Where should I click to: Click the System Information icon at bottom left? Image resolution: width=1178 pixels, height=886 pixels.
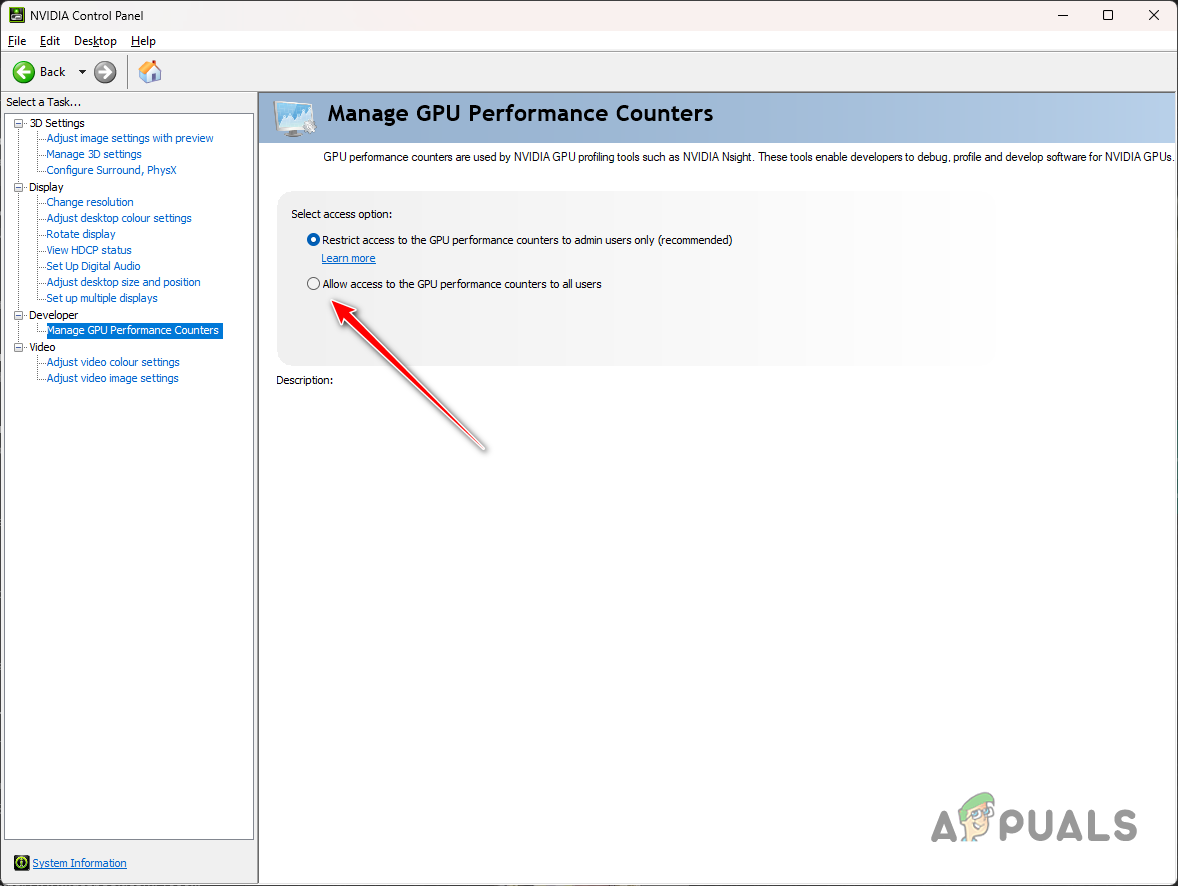click(x=22, y=863)
